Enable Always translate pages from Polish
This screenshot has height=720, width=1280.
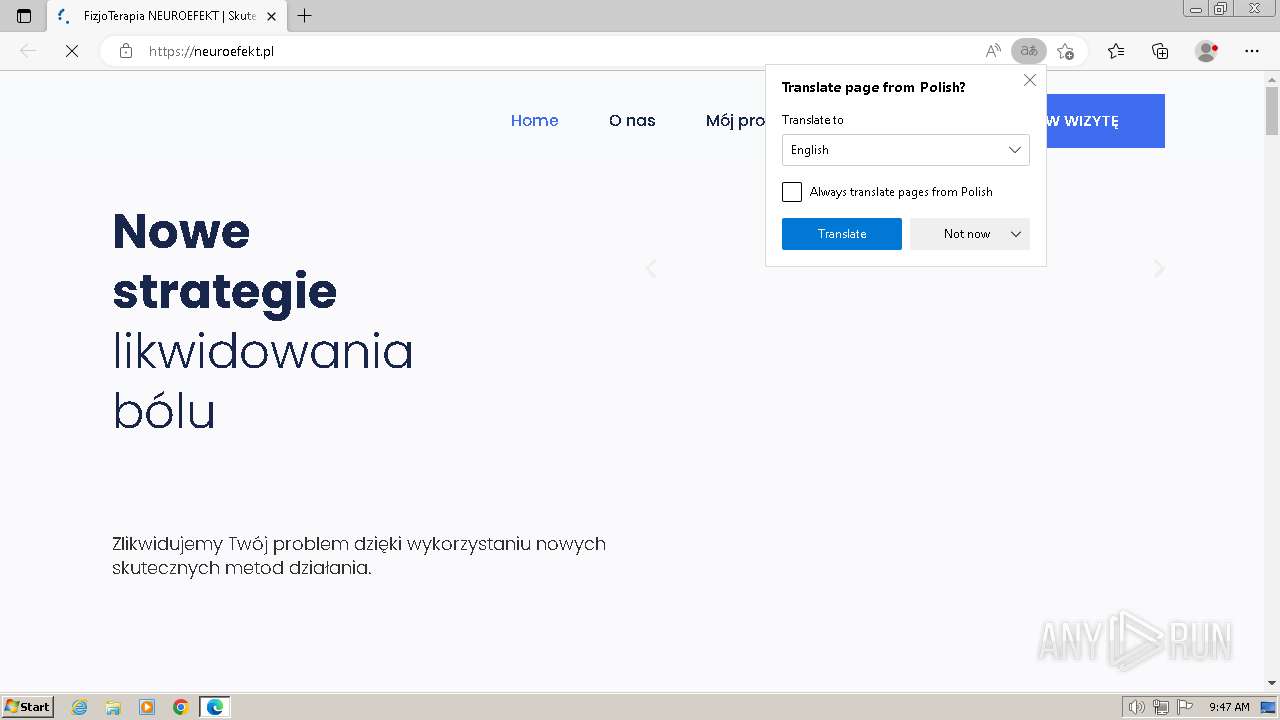tap(792, 192)
